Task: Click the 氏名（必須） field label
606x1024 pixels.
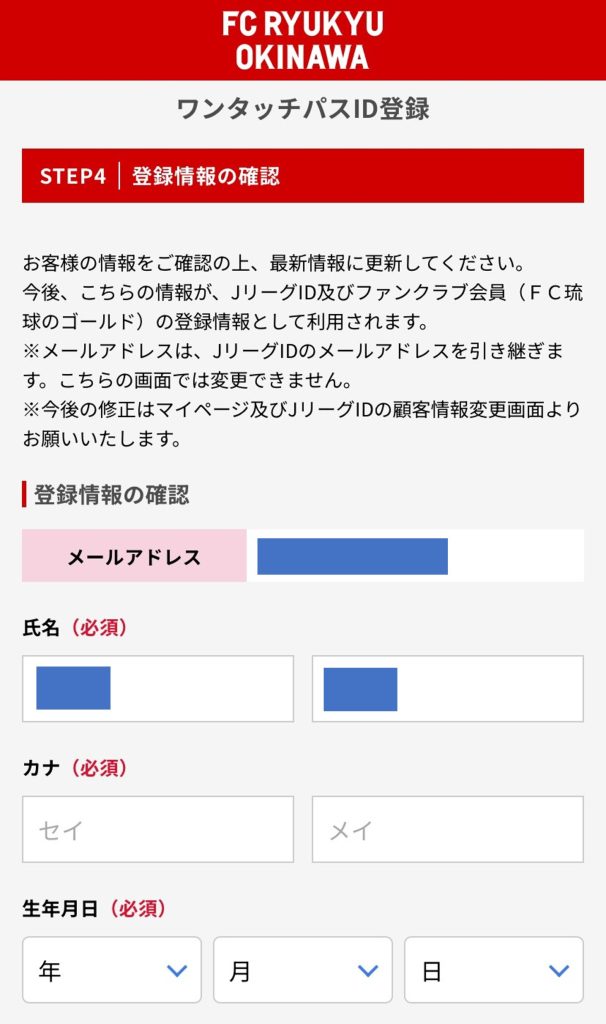Action: coord(75,628)
